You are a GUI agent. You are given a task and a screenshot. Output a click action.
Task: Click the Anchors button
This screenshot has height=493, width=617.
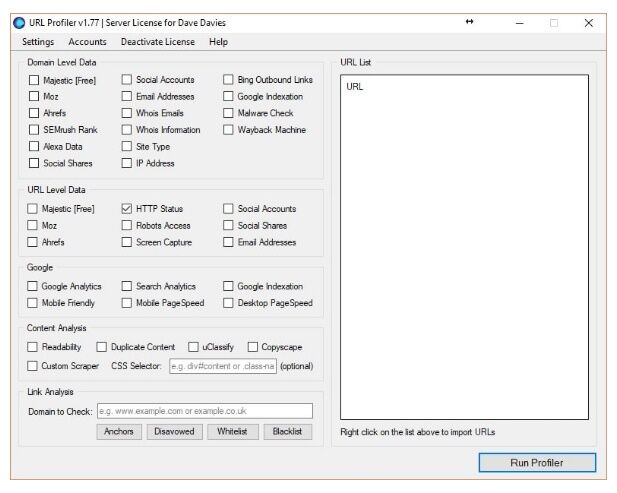pyautogui.click(x=119, y=432)
